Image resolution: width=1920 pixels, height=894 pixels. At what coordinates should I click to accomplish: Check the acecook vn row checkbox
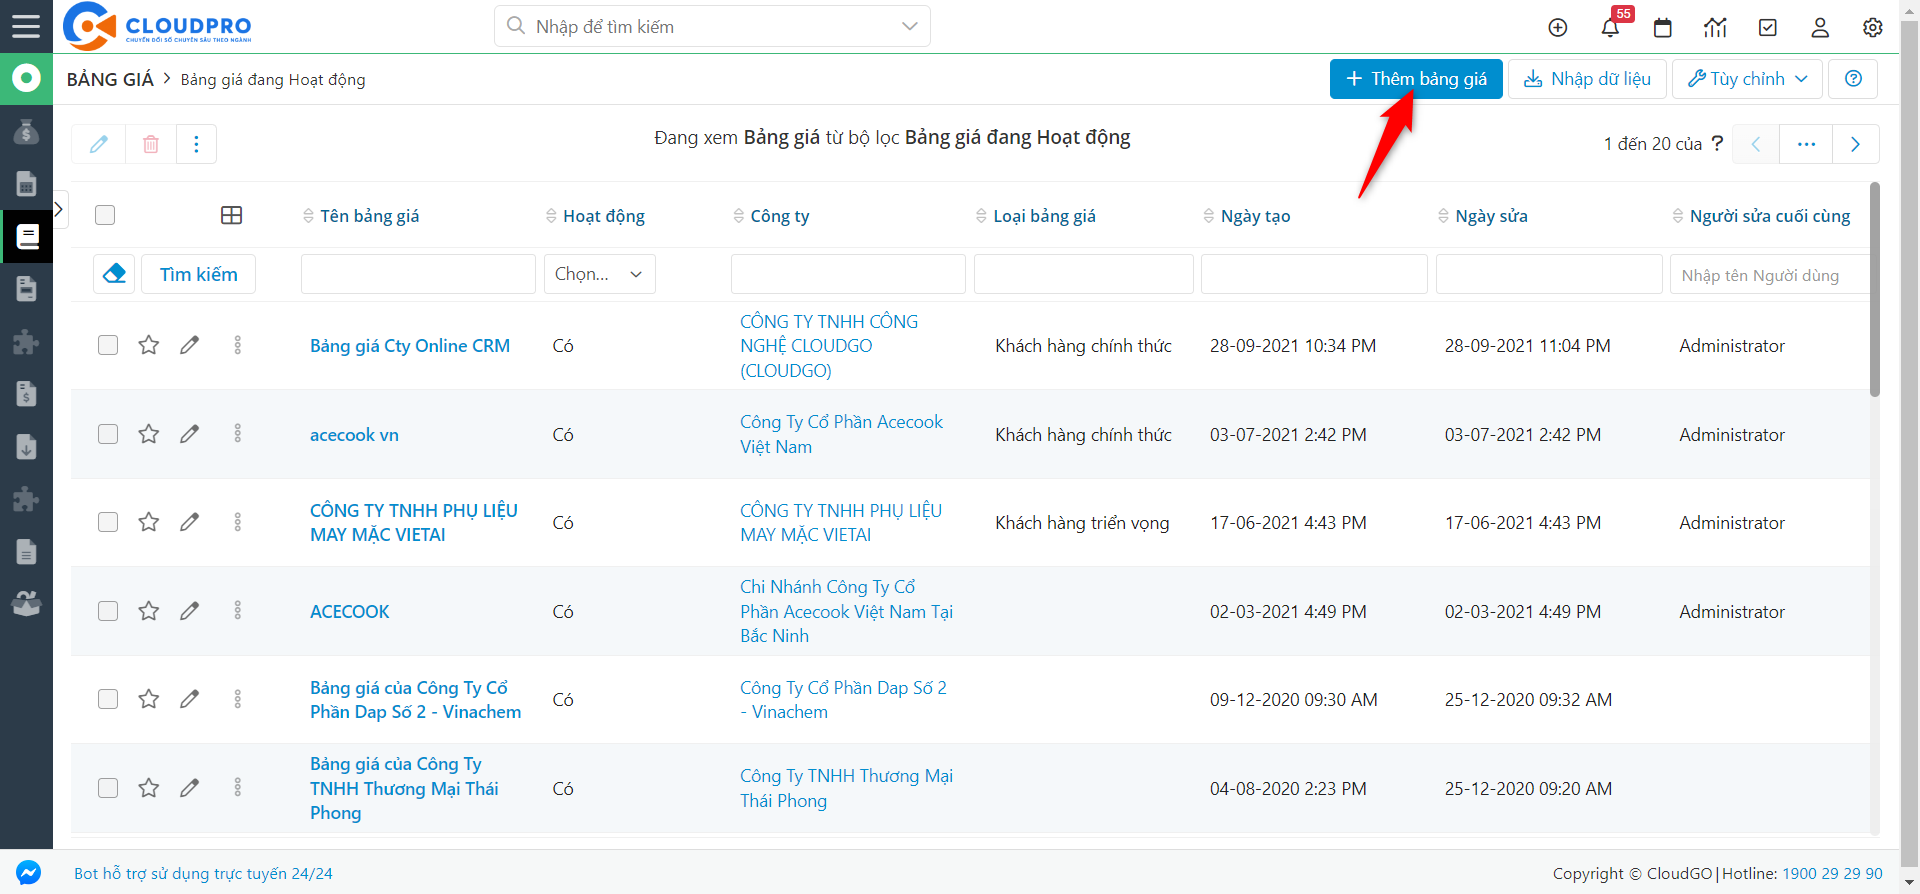[108, 434]
